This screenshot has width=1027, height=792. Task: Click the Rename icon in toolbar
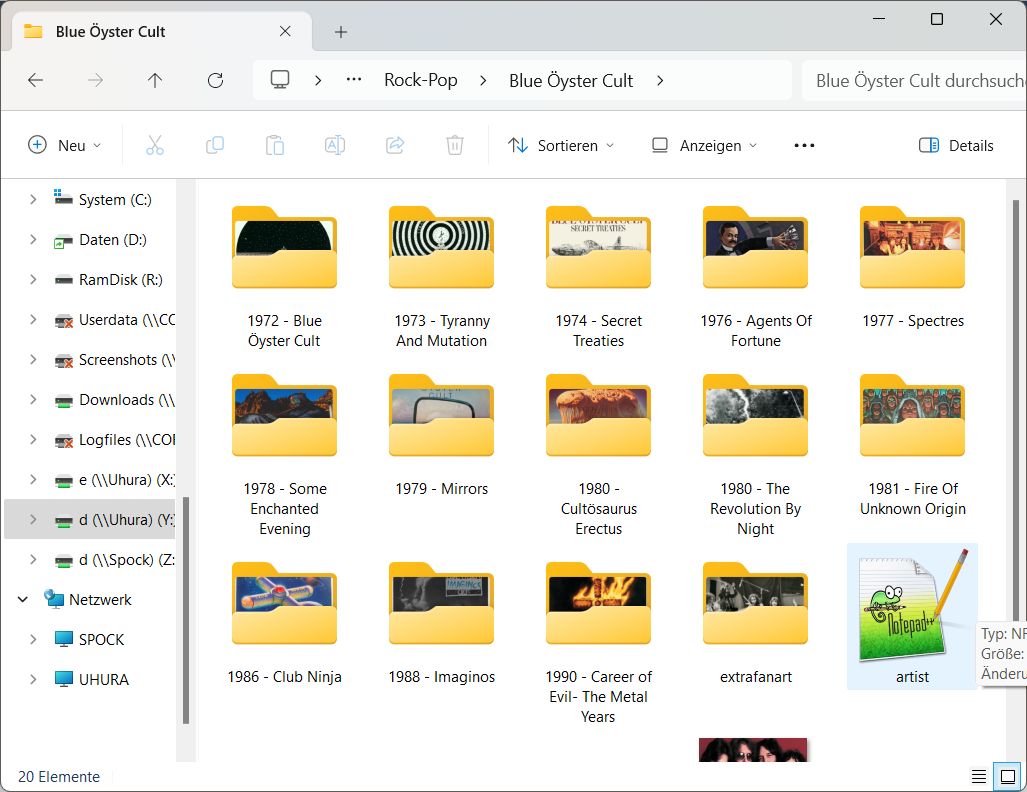point(335,145)
